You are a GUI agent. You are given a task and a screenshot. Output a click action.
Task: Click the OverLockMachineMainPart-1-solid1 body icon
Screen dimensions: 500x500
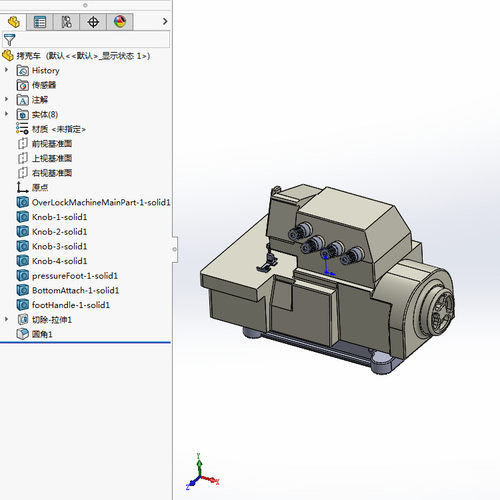click(23, 202)
